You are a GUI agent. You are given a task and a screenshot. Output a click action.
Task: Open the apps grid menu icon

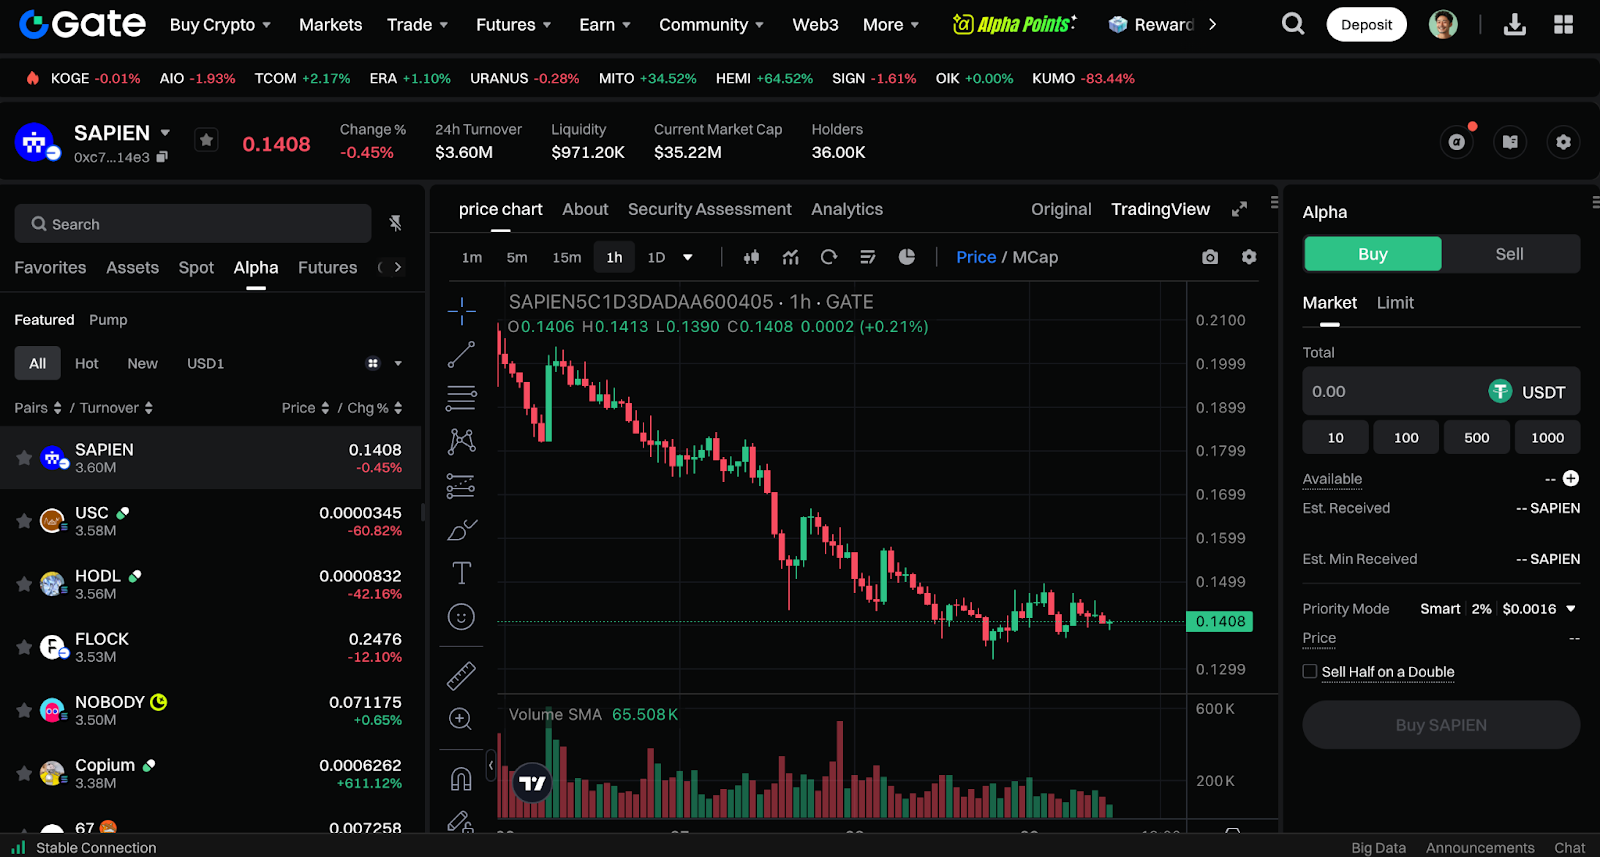[1564, 24]
